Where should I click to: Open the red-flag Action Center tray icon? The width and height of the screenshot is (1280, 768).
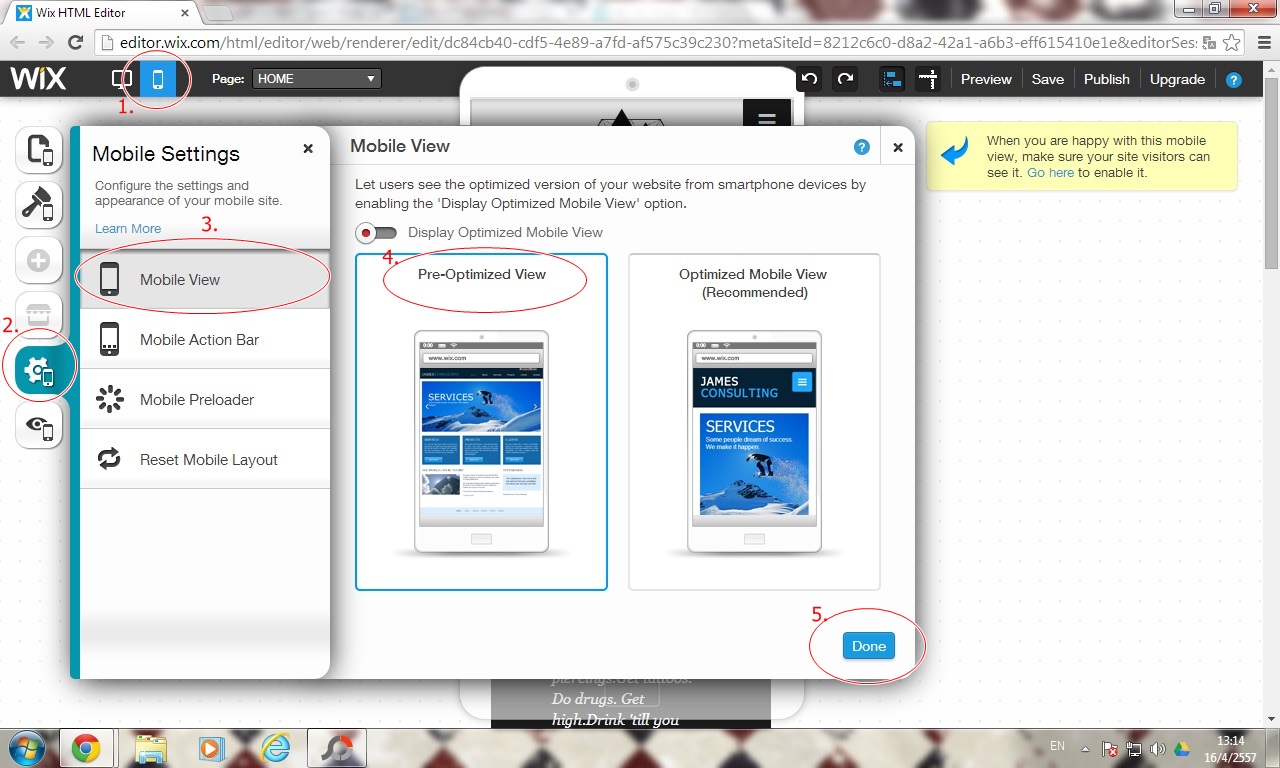coord(1110,749)
